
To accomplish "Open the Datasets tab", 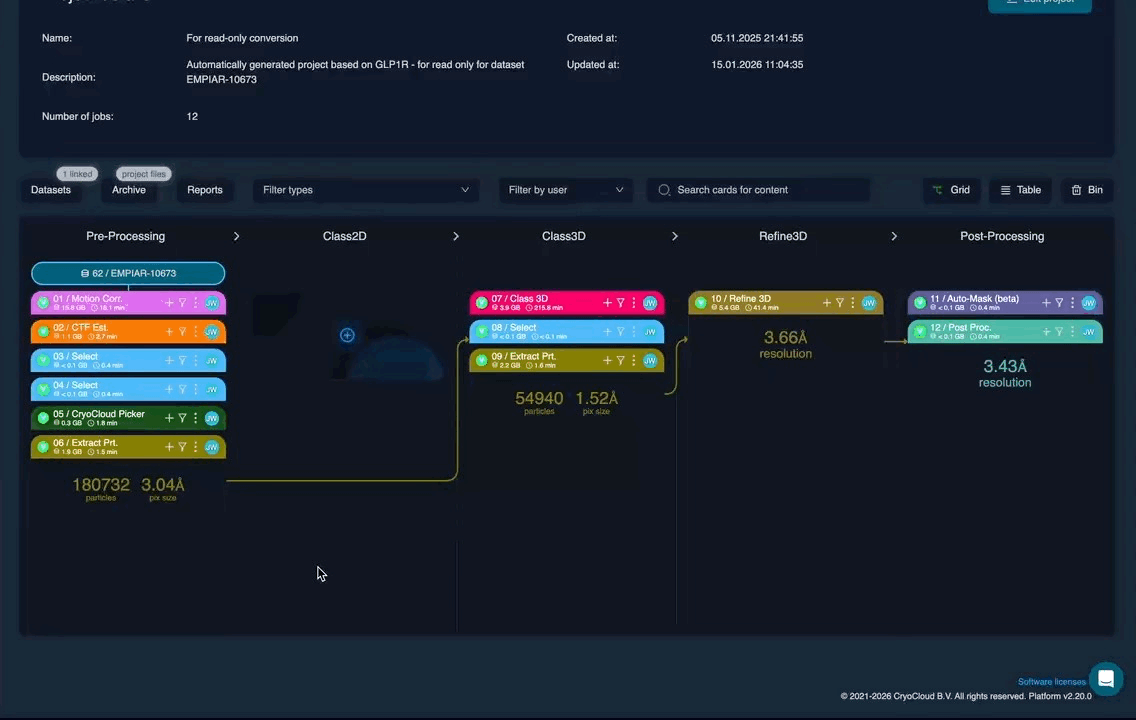I will click(x=51, y=190).
